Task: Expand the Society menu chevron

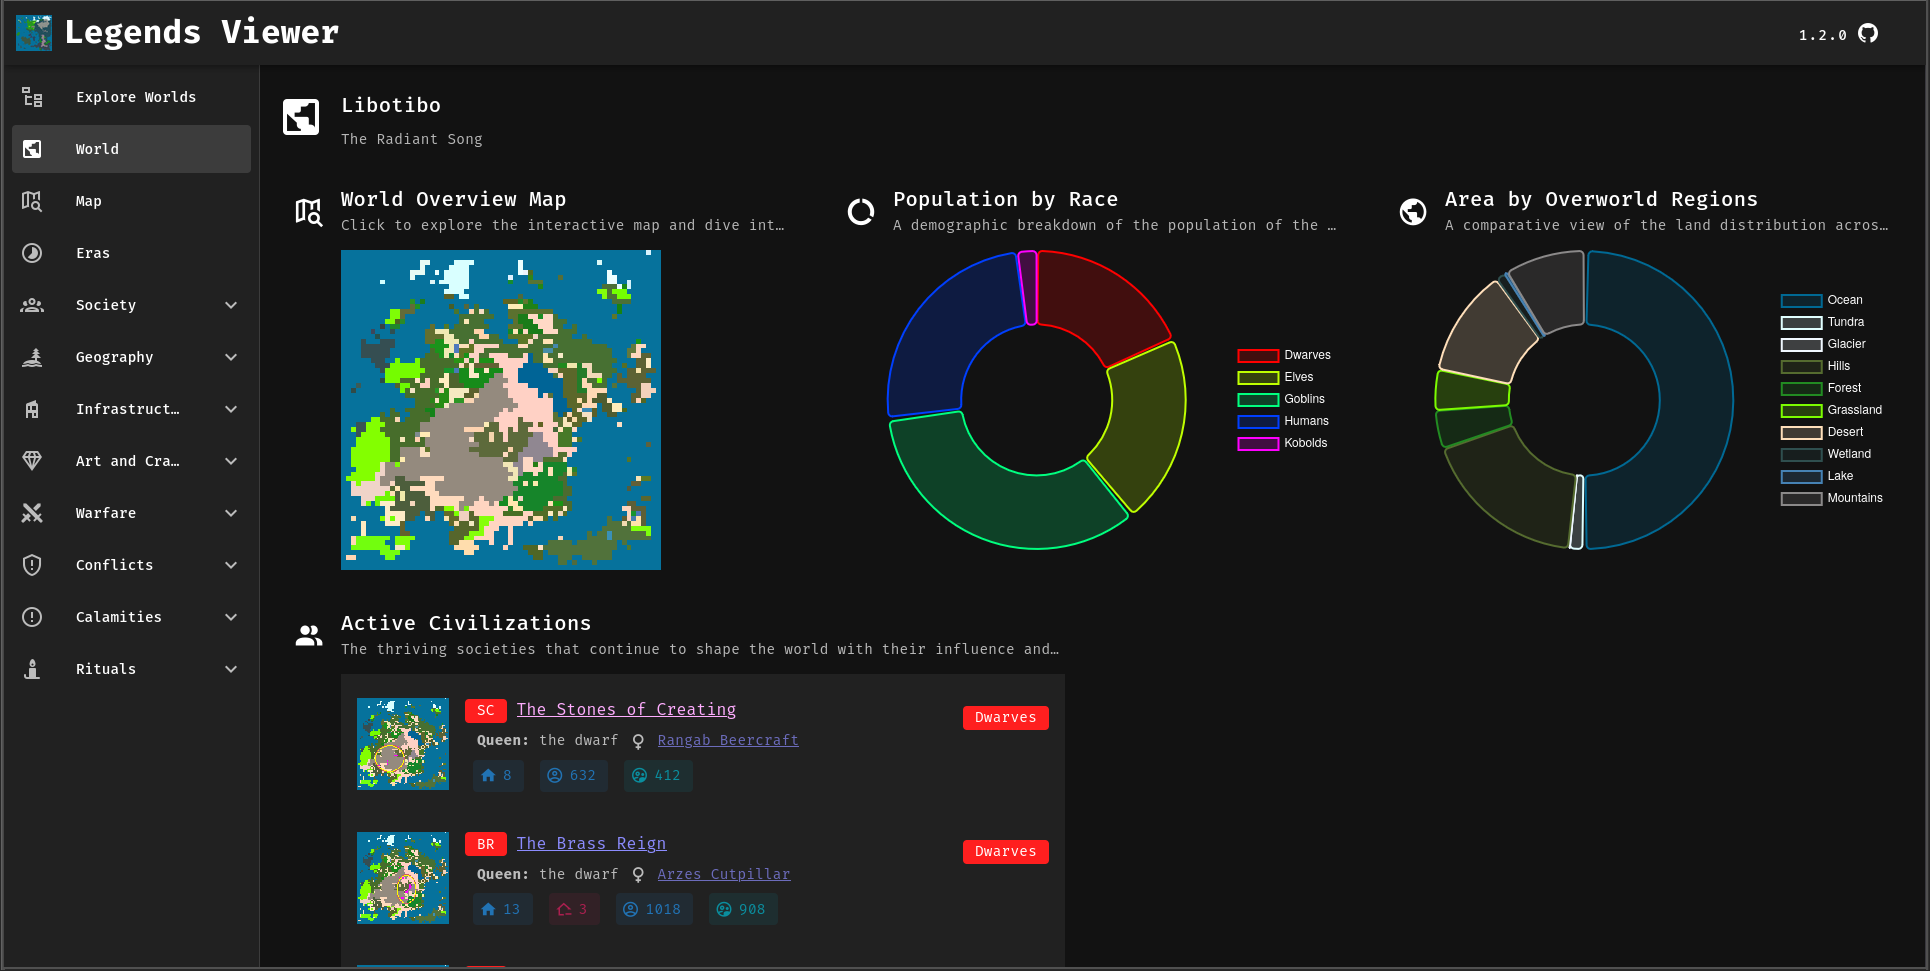Action: (231, 305)
